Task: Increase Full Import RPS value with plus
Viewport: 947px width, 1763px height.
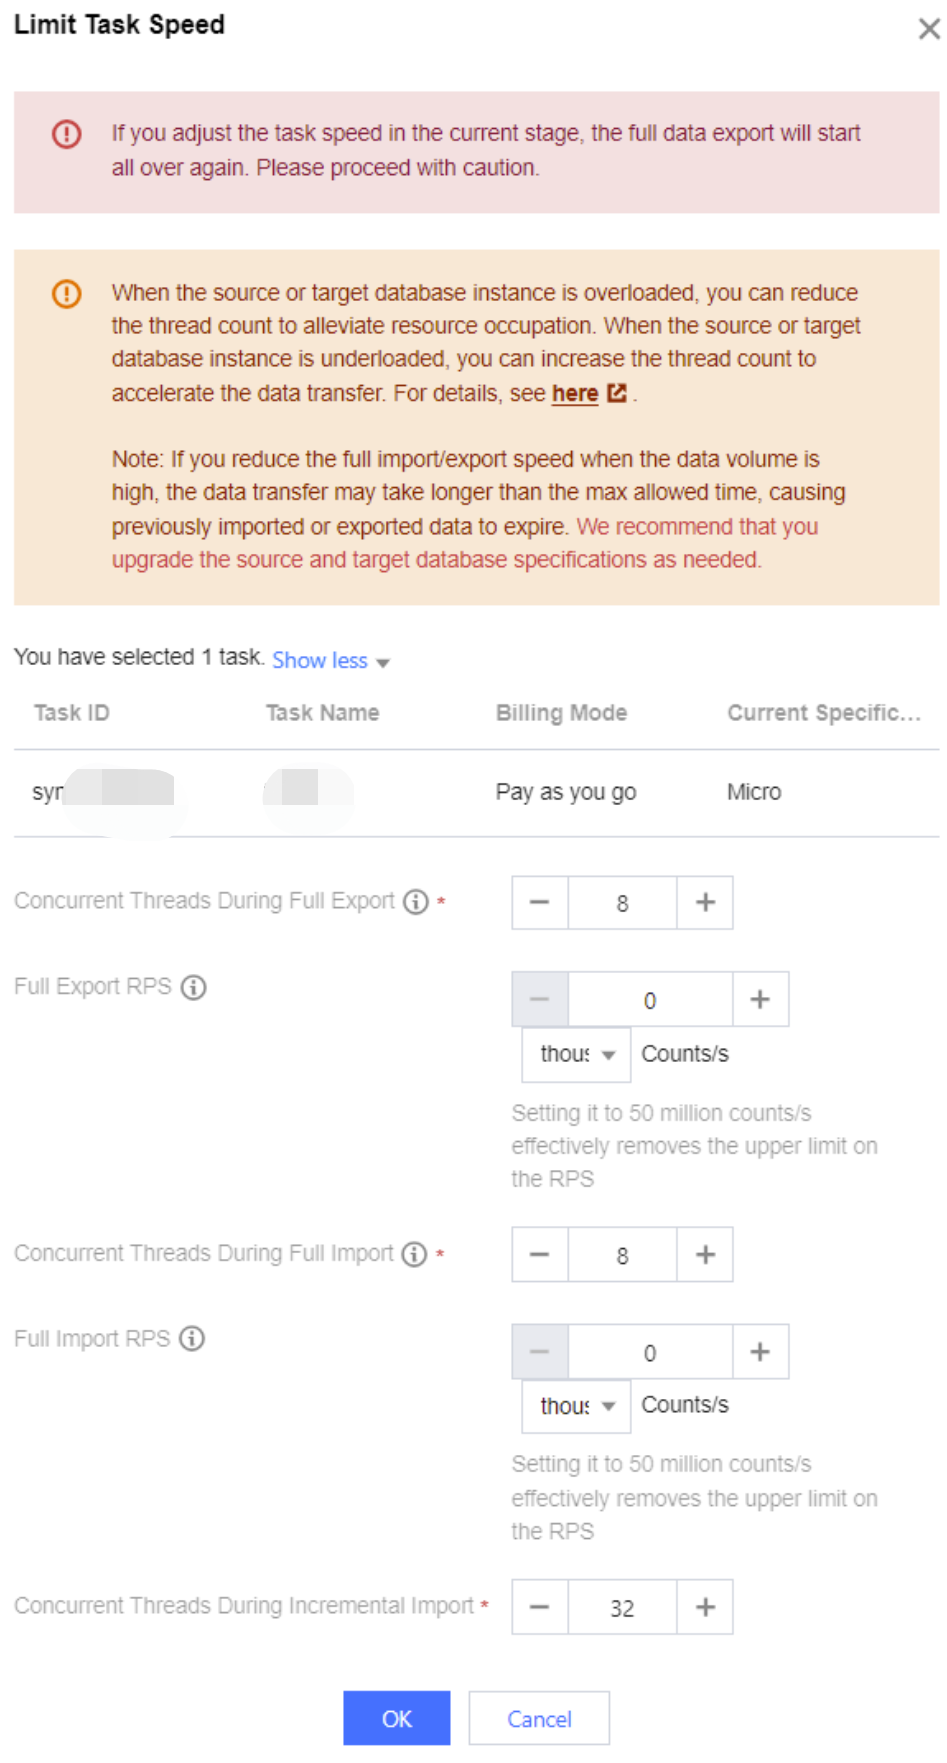Action: 760,1352
